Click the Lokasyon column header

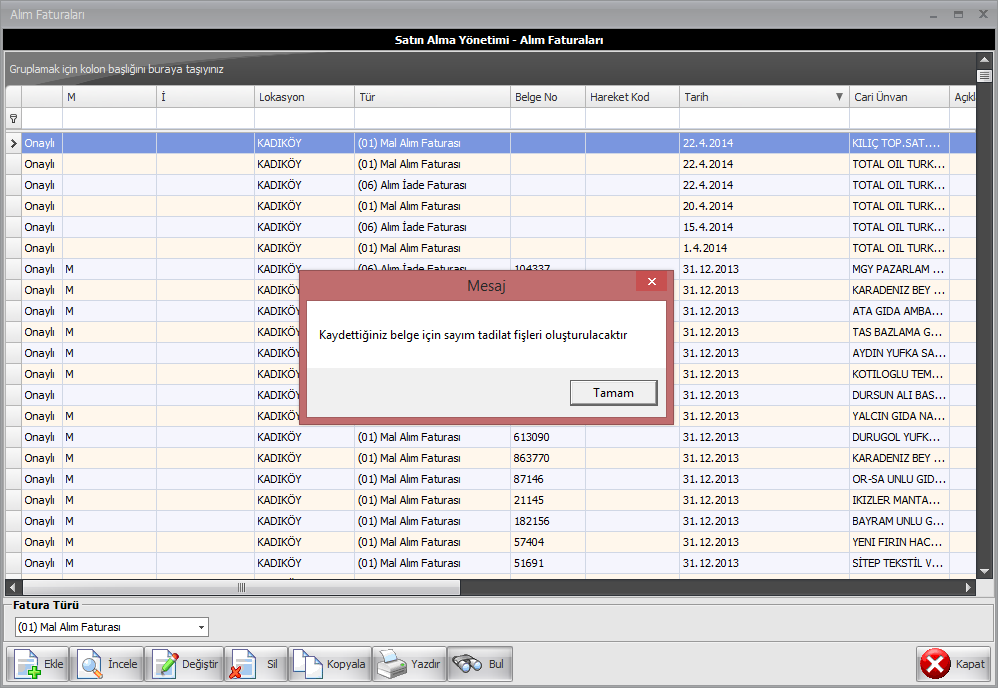304,97
